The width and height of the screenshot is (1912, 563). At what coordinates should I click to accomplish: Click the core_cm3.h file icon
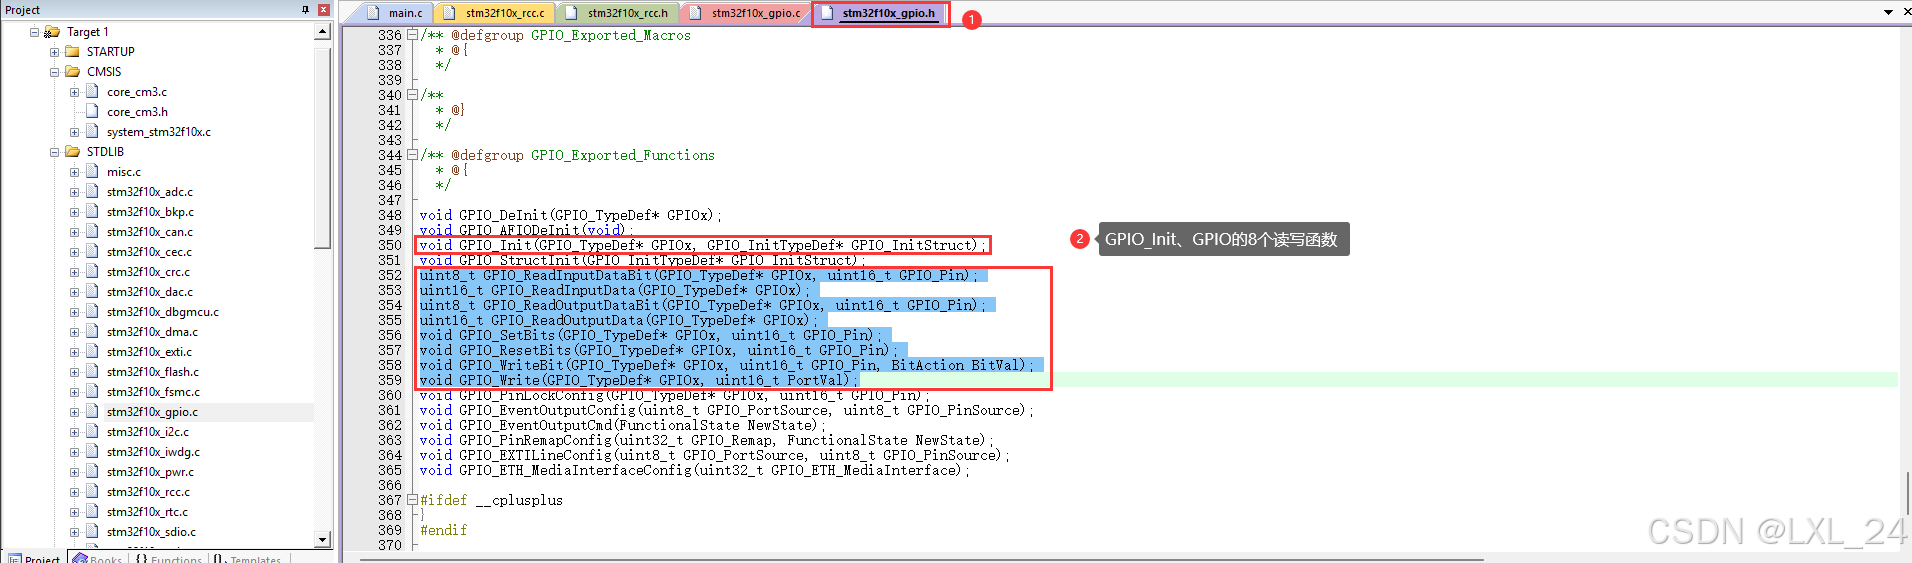[x=92, y=111]
